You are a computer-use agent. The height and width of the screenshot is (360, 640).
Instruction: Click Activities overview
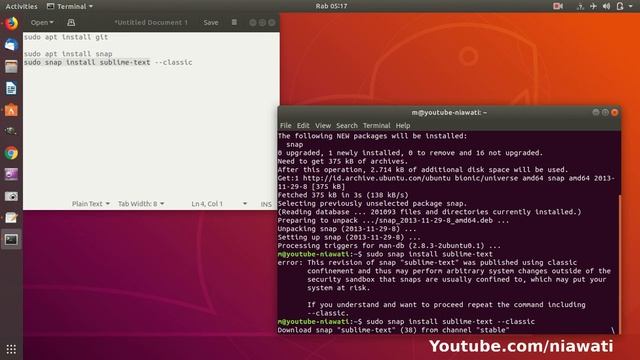pos(21,6)
